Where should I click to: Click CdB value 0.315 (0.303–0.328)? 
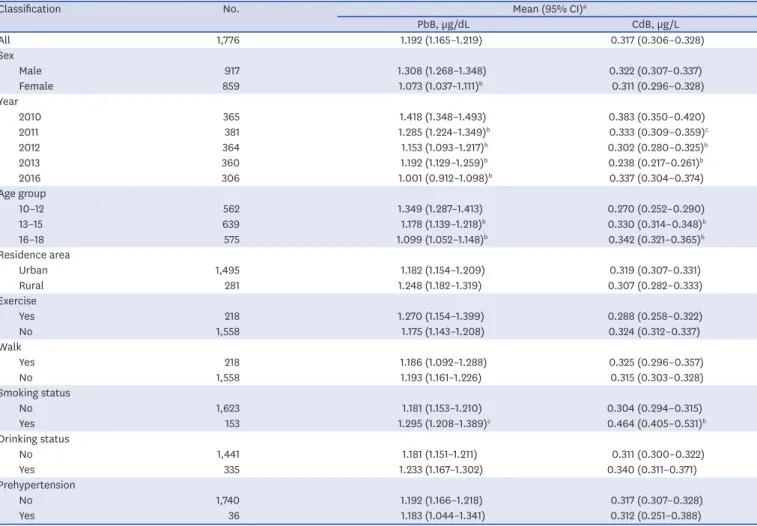coord(657,378)
